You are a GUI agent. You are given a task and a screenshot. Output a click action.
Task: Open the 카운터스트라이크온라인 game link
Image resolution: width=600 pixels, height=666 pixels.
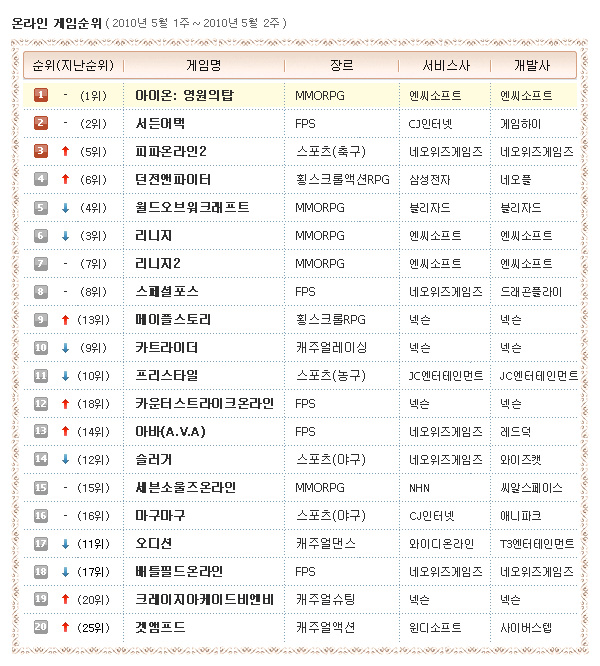click(204, 403)
